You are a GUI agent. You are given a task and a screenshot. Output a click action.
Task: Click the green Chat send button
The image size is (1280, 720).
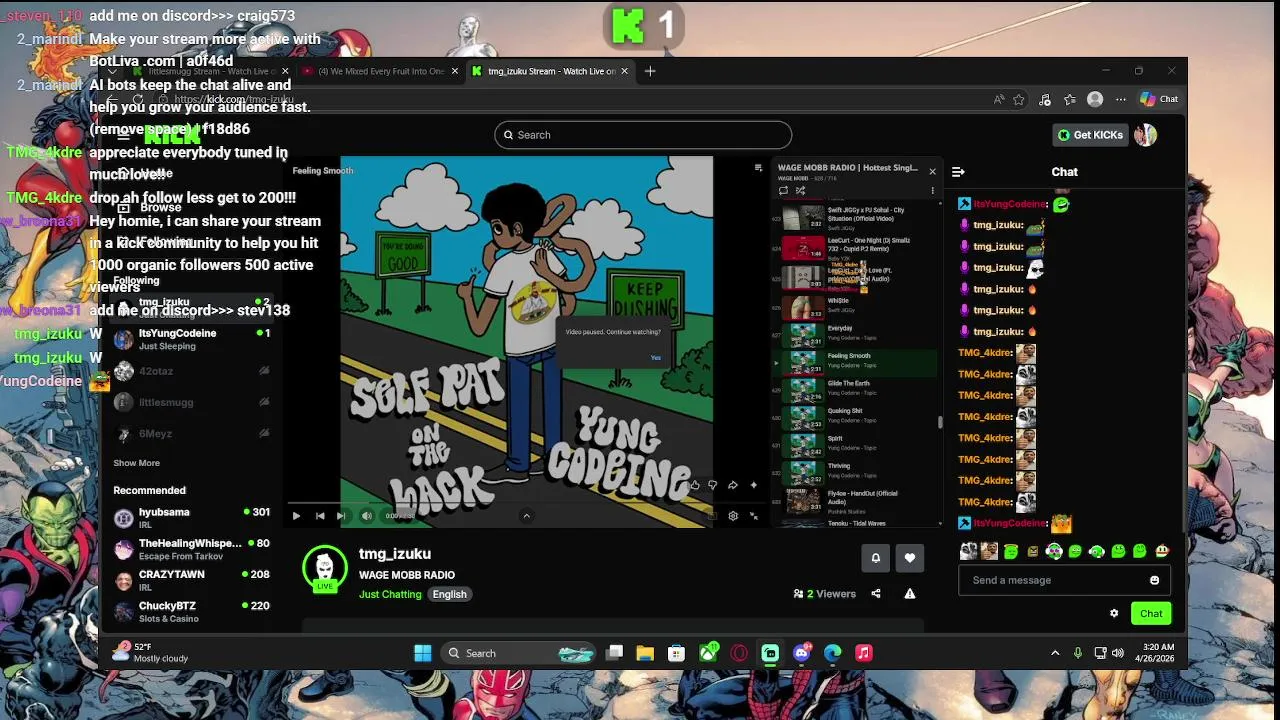pos(1151,613)
